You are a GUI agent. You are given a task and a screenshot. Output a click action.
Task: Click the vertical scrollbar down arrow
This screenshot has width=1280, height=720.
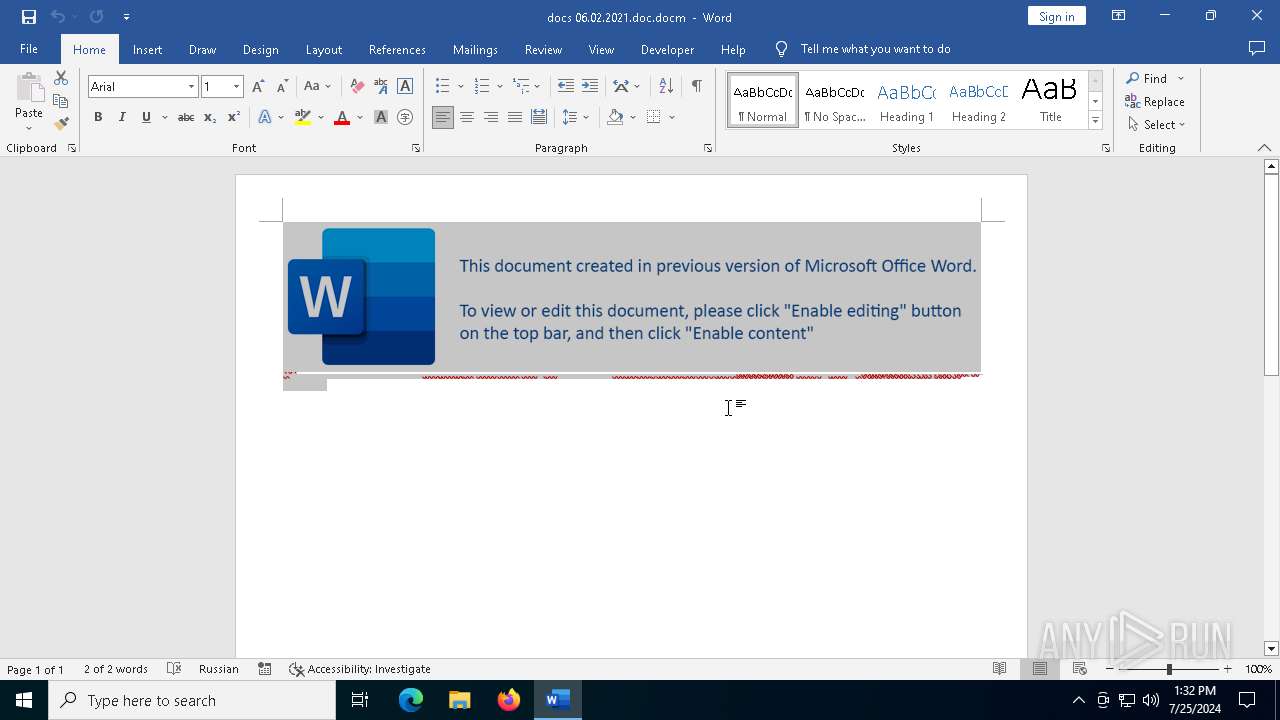pos(1271,649)
